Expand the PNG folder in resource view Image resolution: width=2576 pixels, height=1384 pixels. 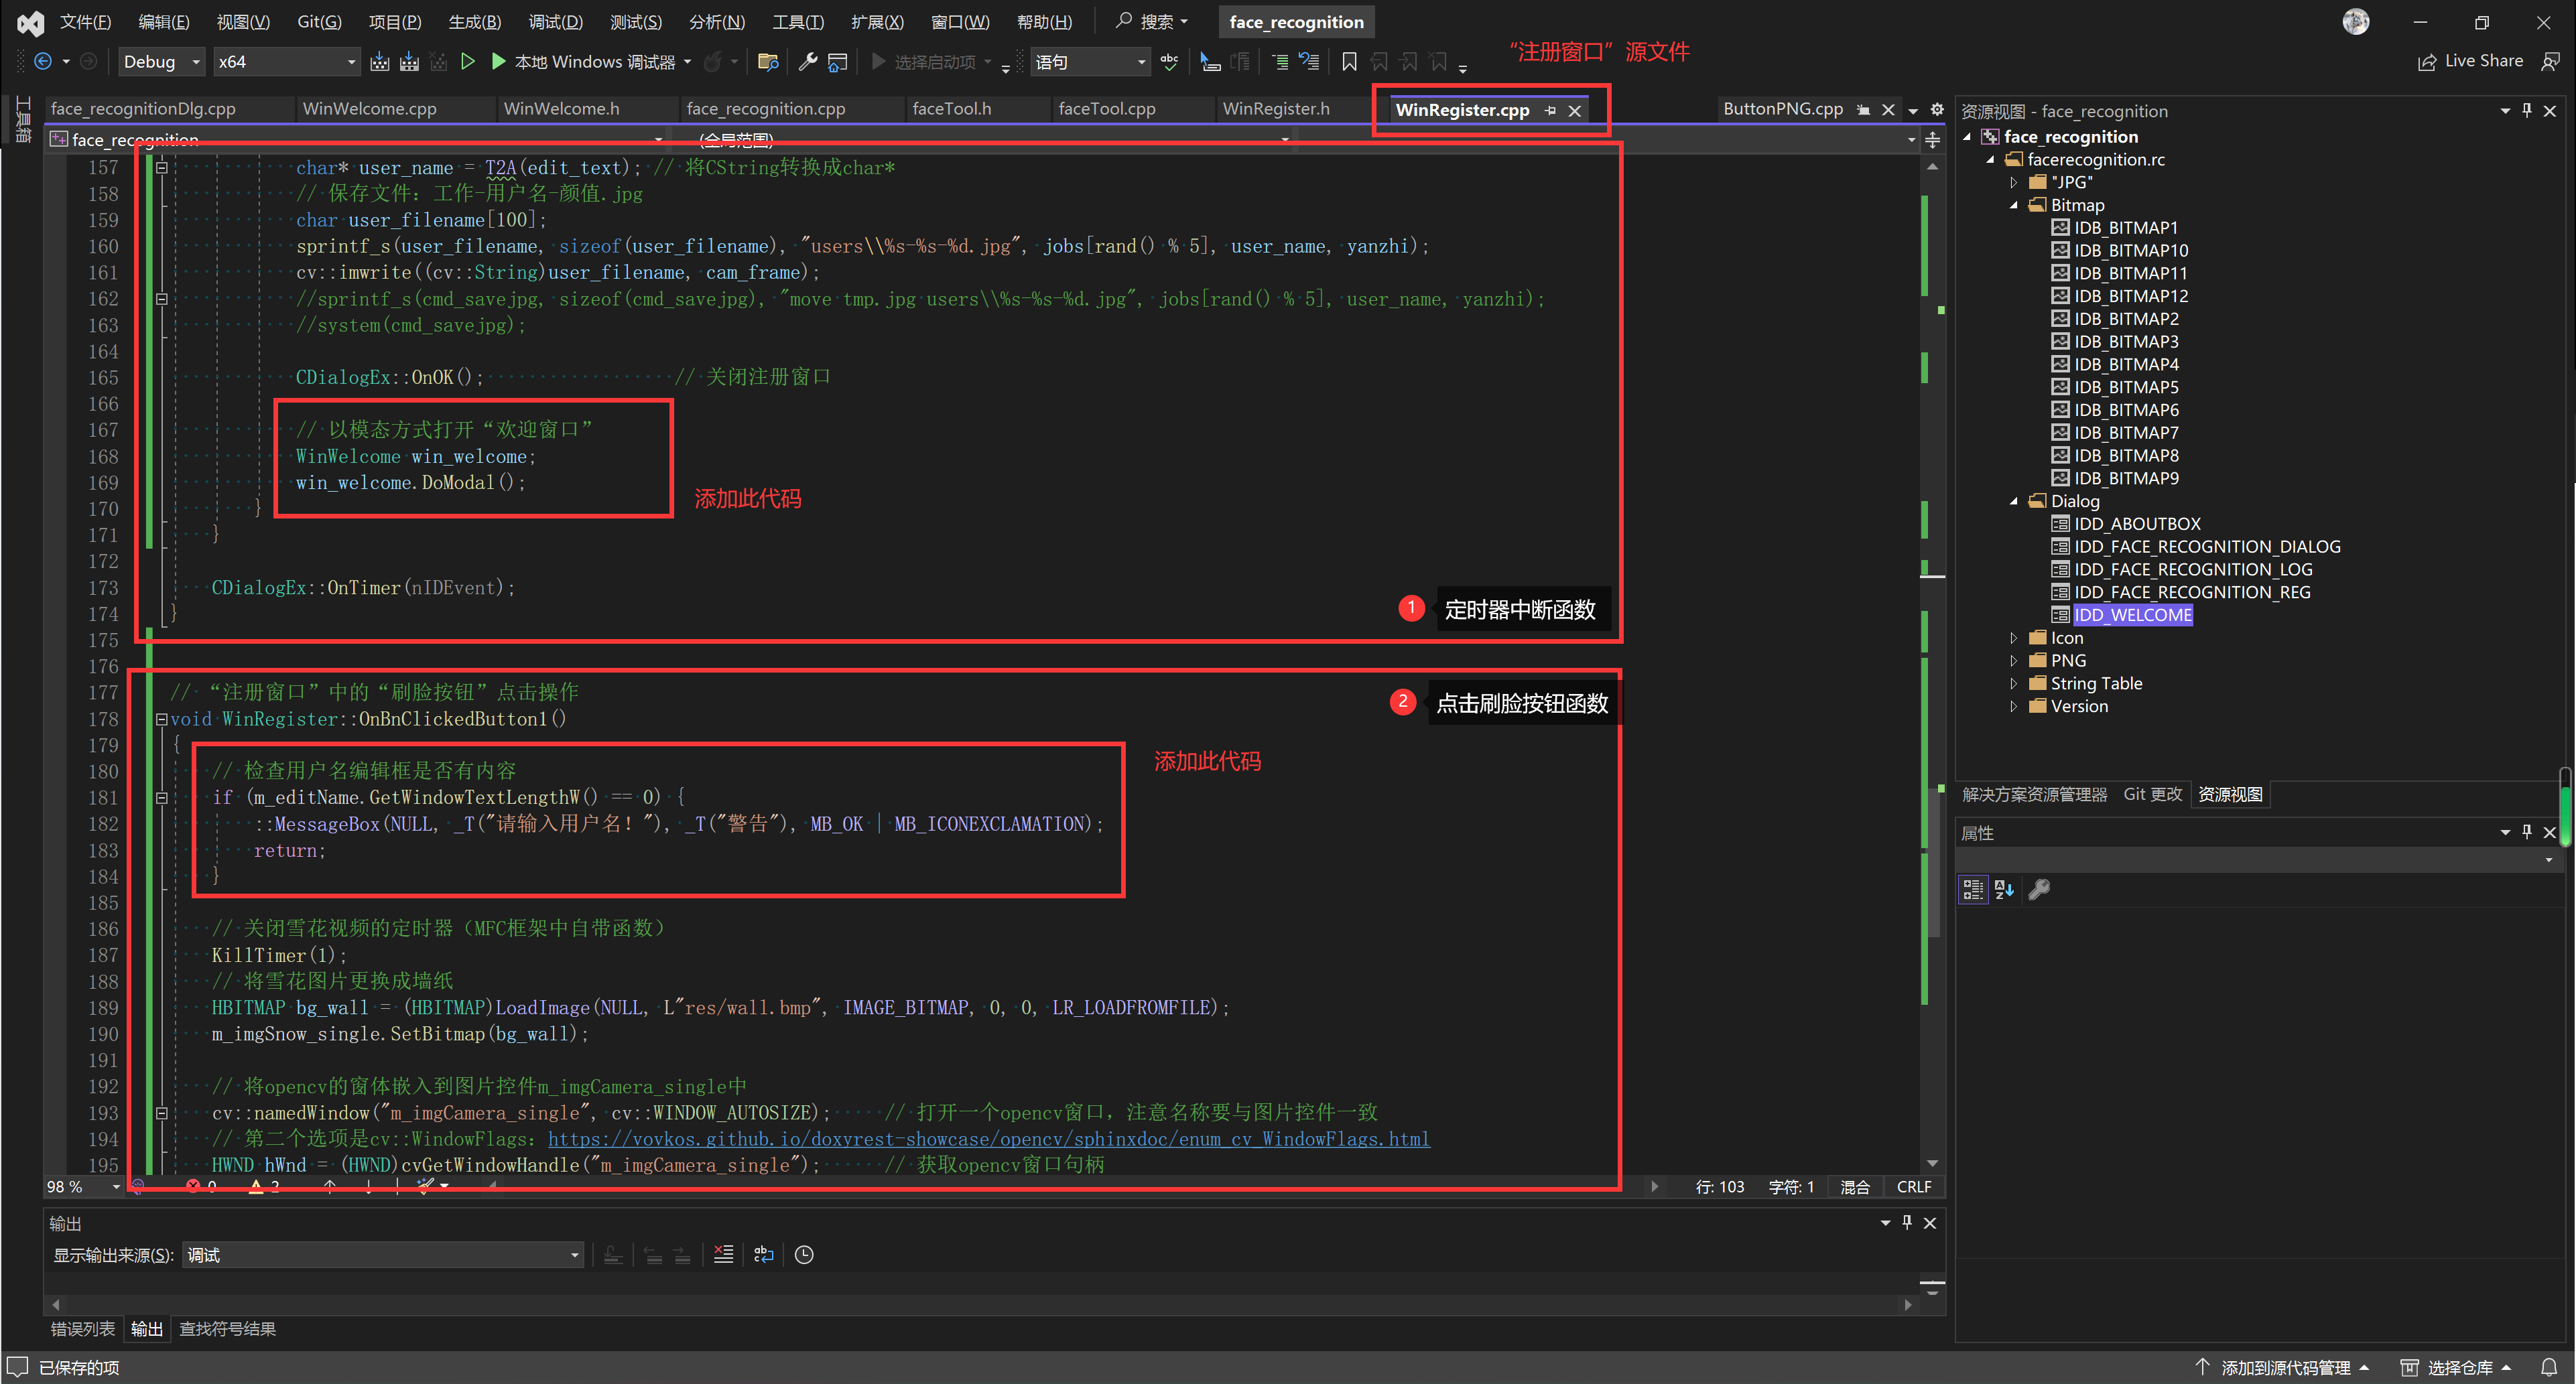pos(2013,660)
